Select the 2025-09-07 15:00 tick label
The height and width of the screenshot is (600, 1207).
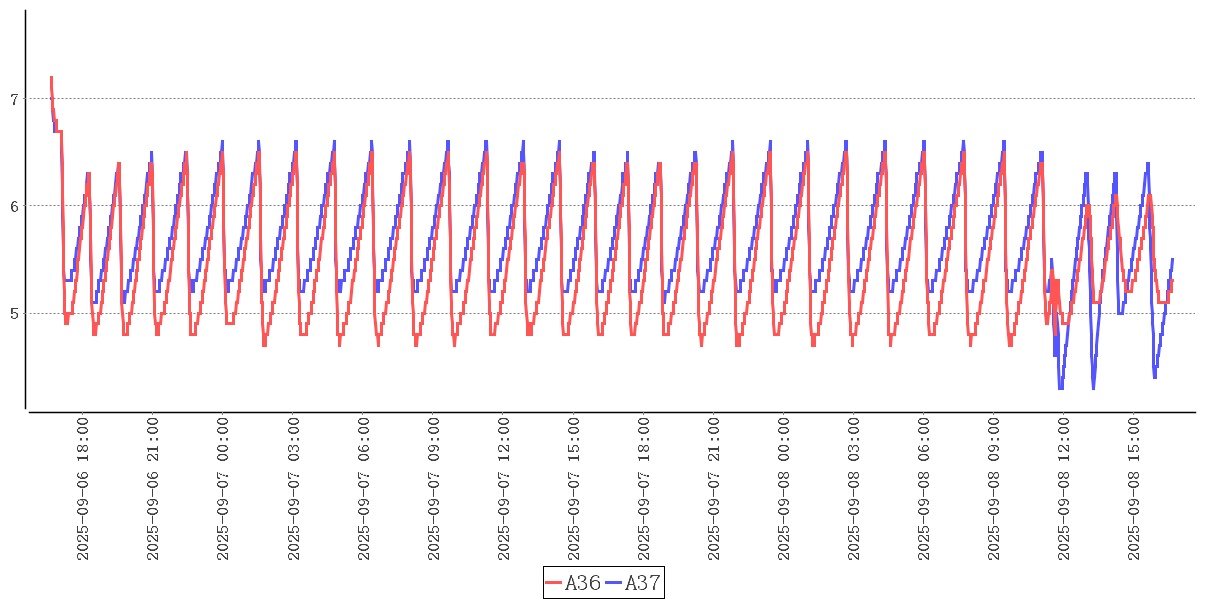coord(573,490)
